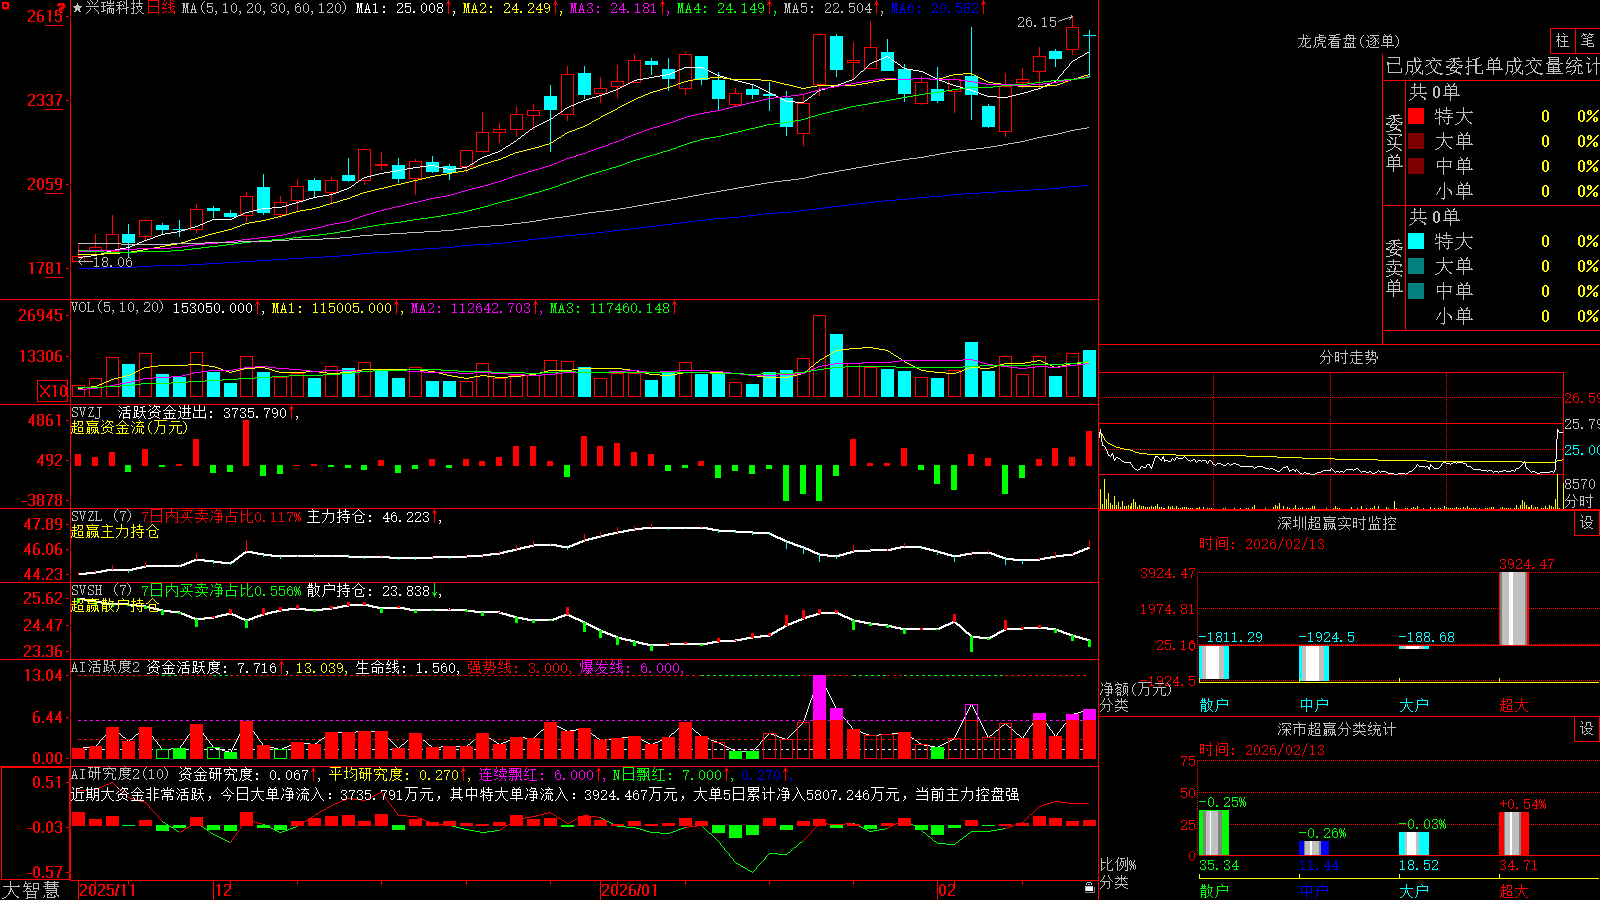Click the 中户 ratio bar labeled -0.26%

click(x=1314, y=848)
